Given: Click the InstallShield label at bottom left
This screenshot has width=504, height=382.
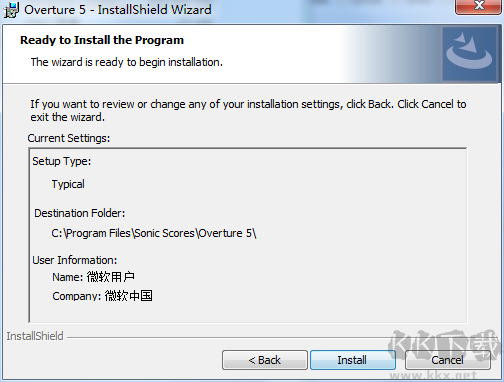Looking at the screenshot, I should (35, 336).
